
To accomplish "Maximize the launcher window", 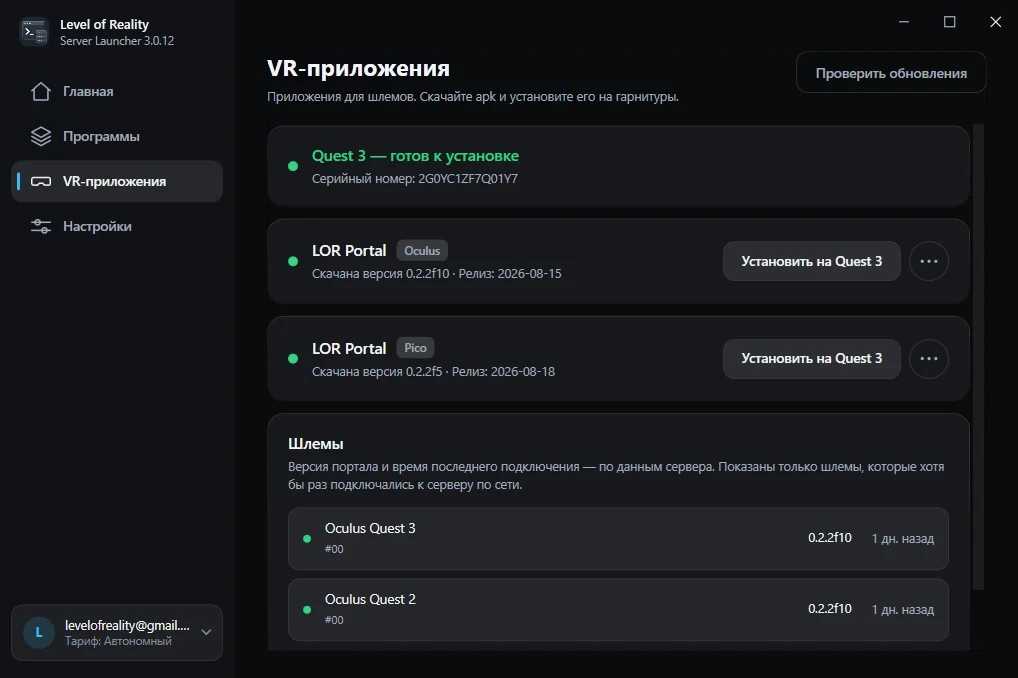I will 949,22.
